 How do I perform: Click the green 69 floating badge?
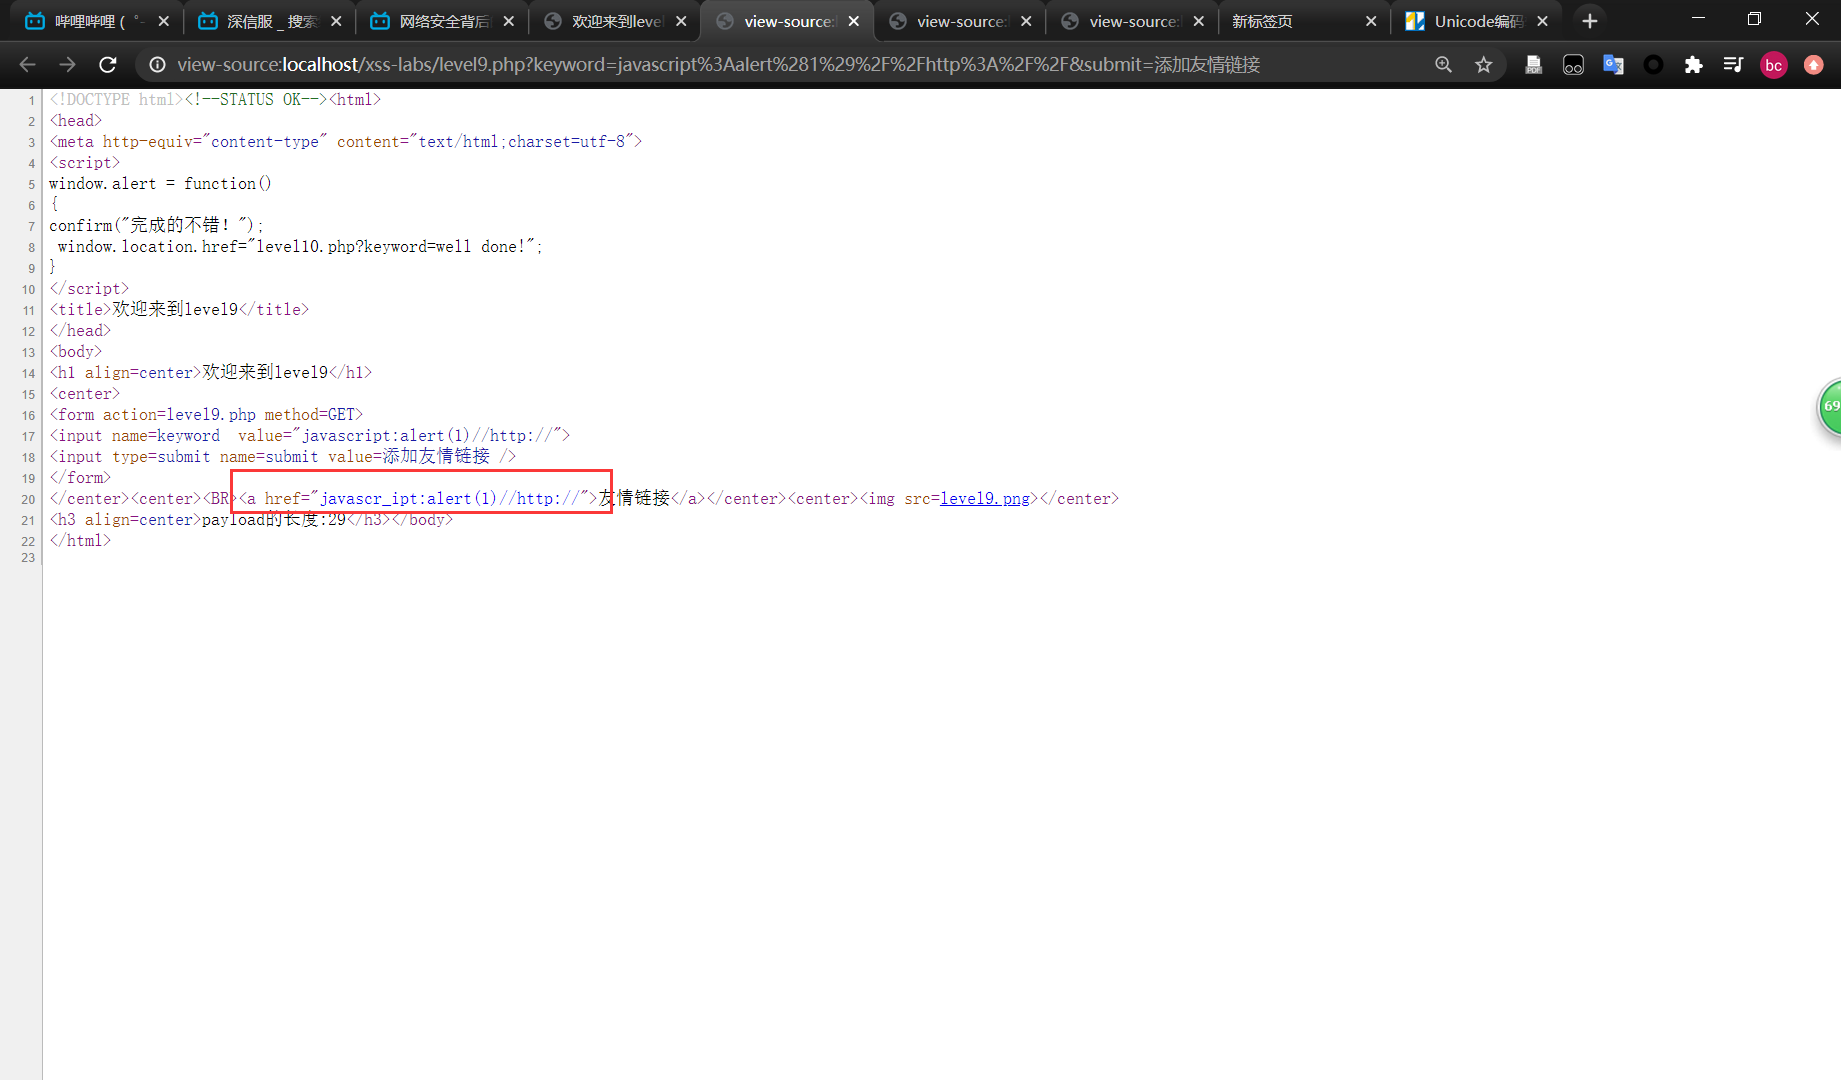point(1830,406)
